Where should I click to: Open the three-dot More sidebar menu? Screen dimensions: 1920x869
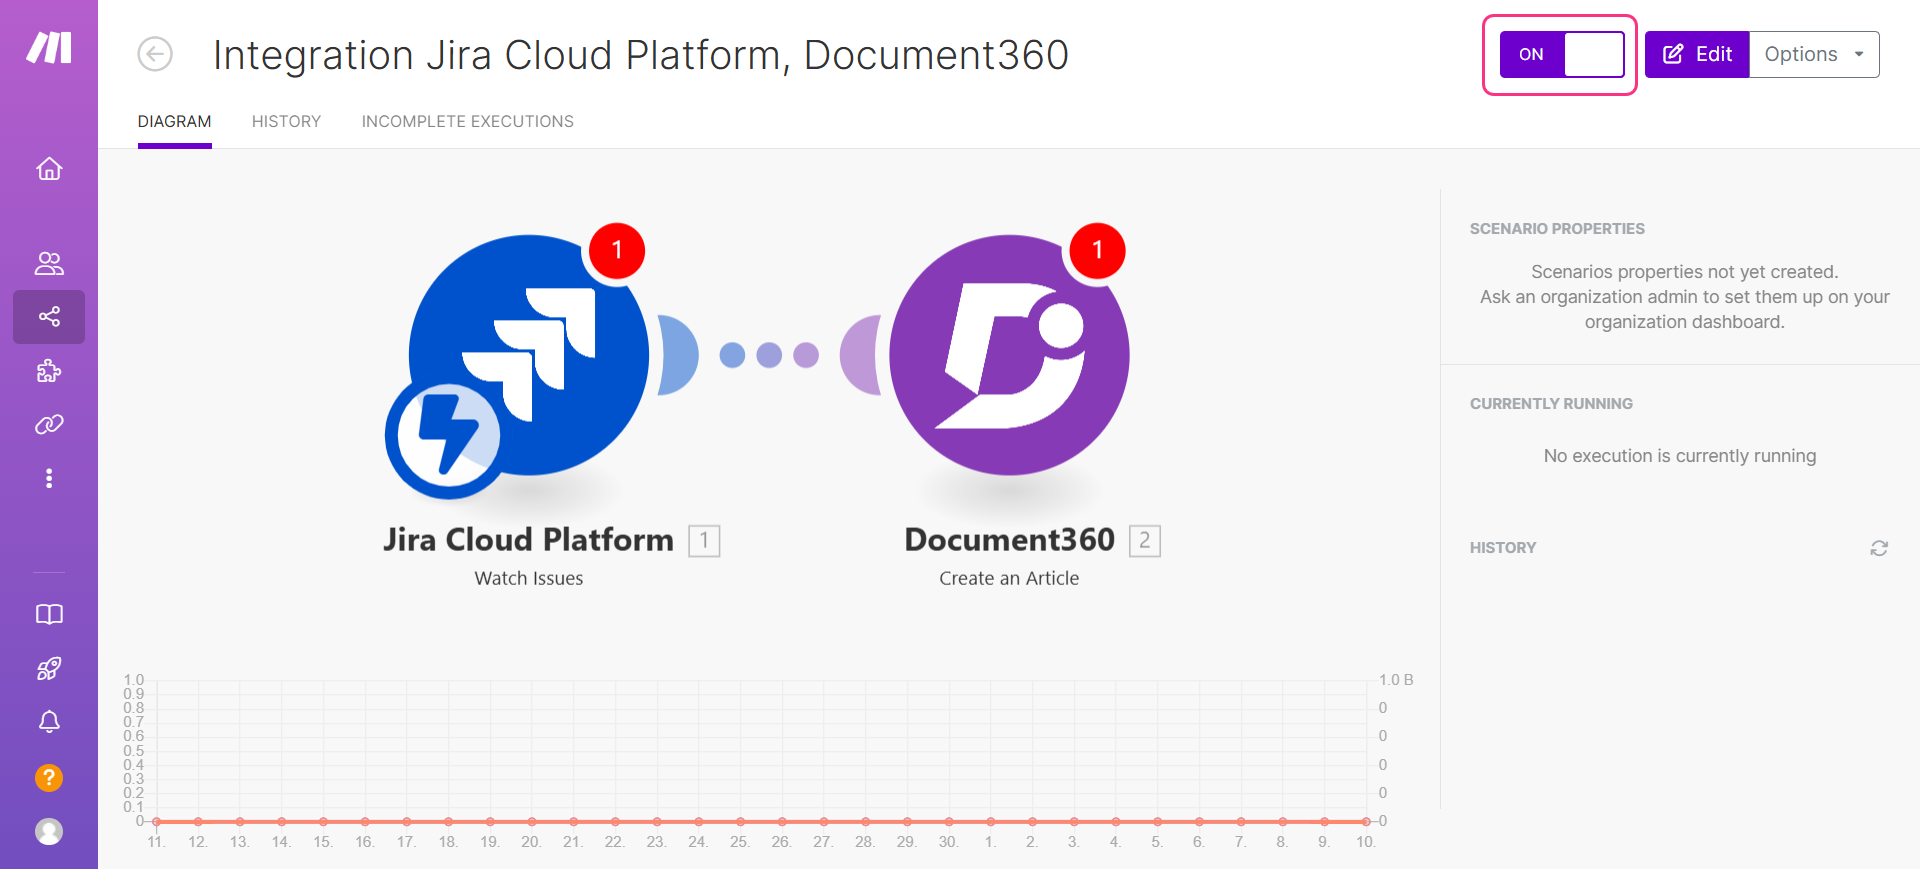pyautogui.click(x=49, y=478)
